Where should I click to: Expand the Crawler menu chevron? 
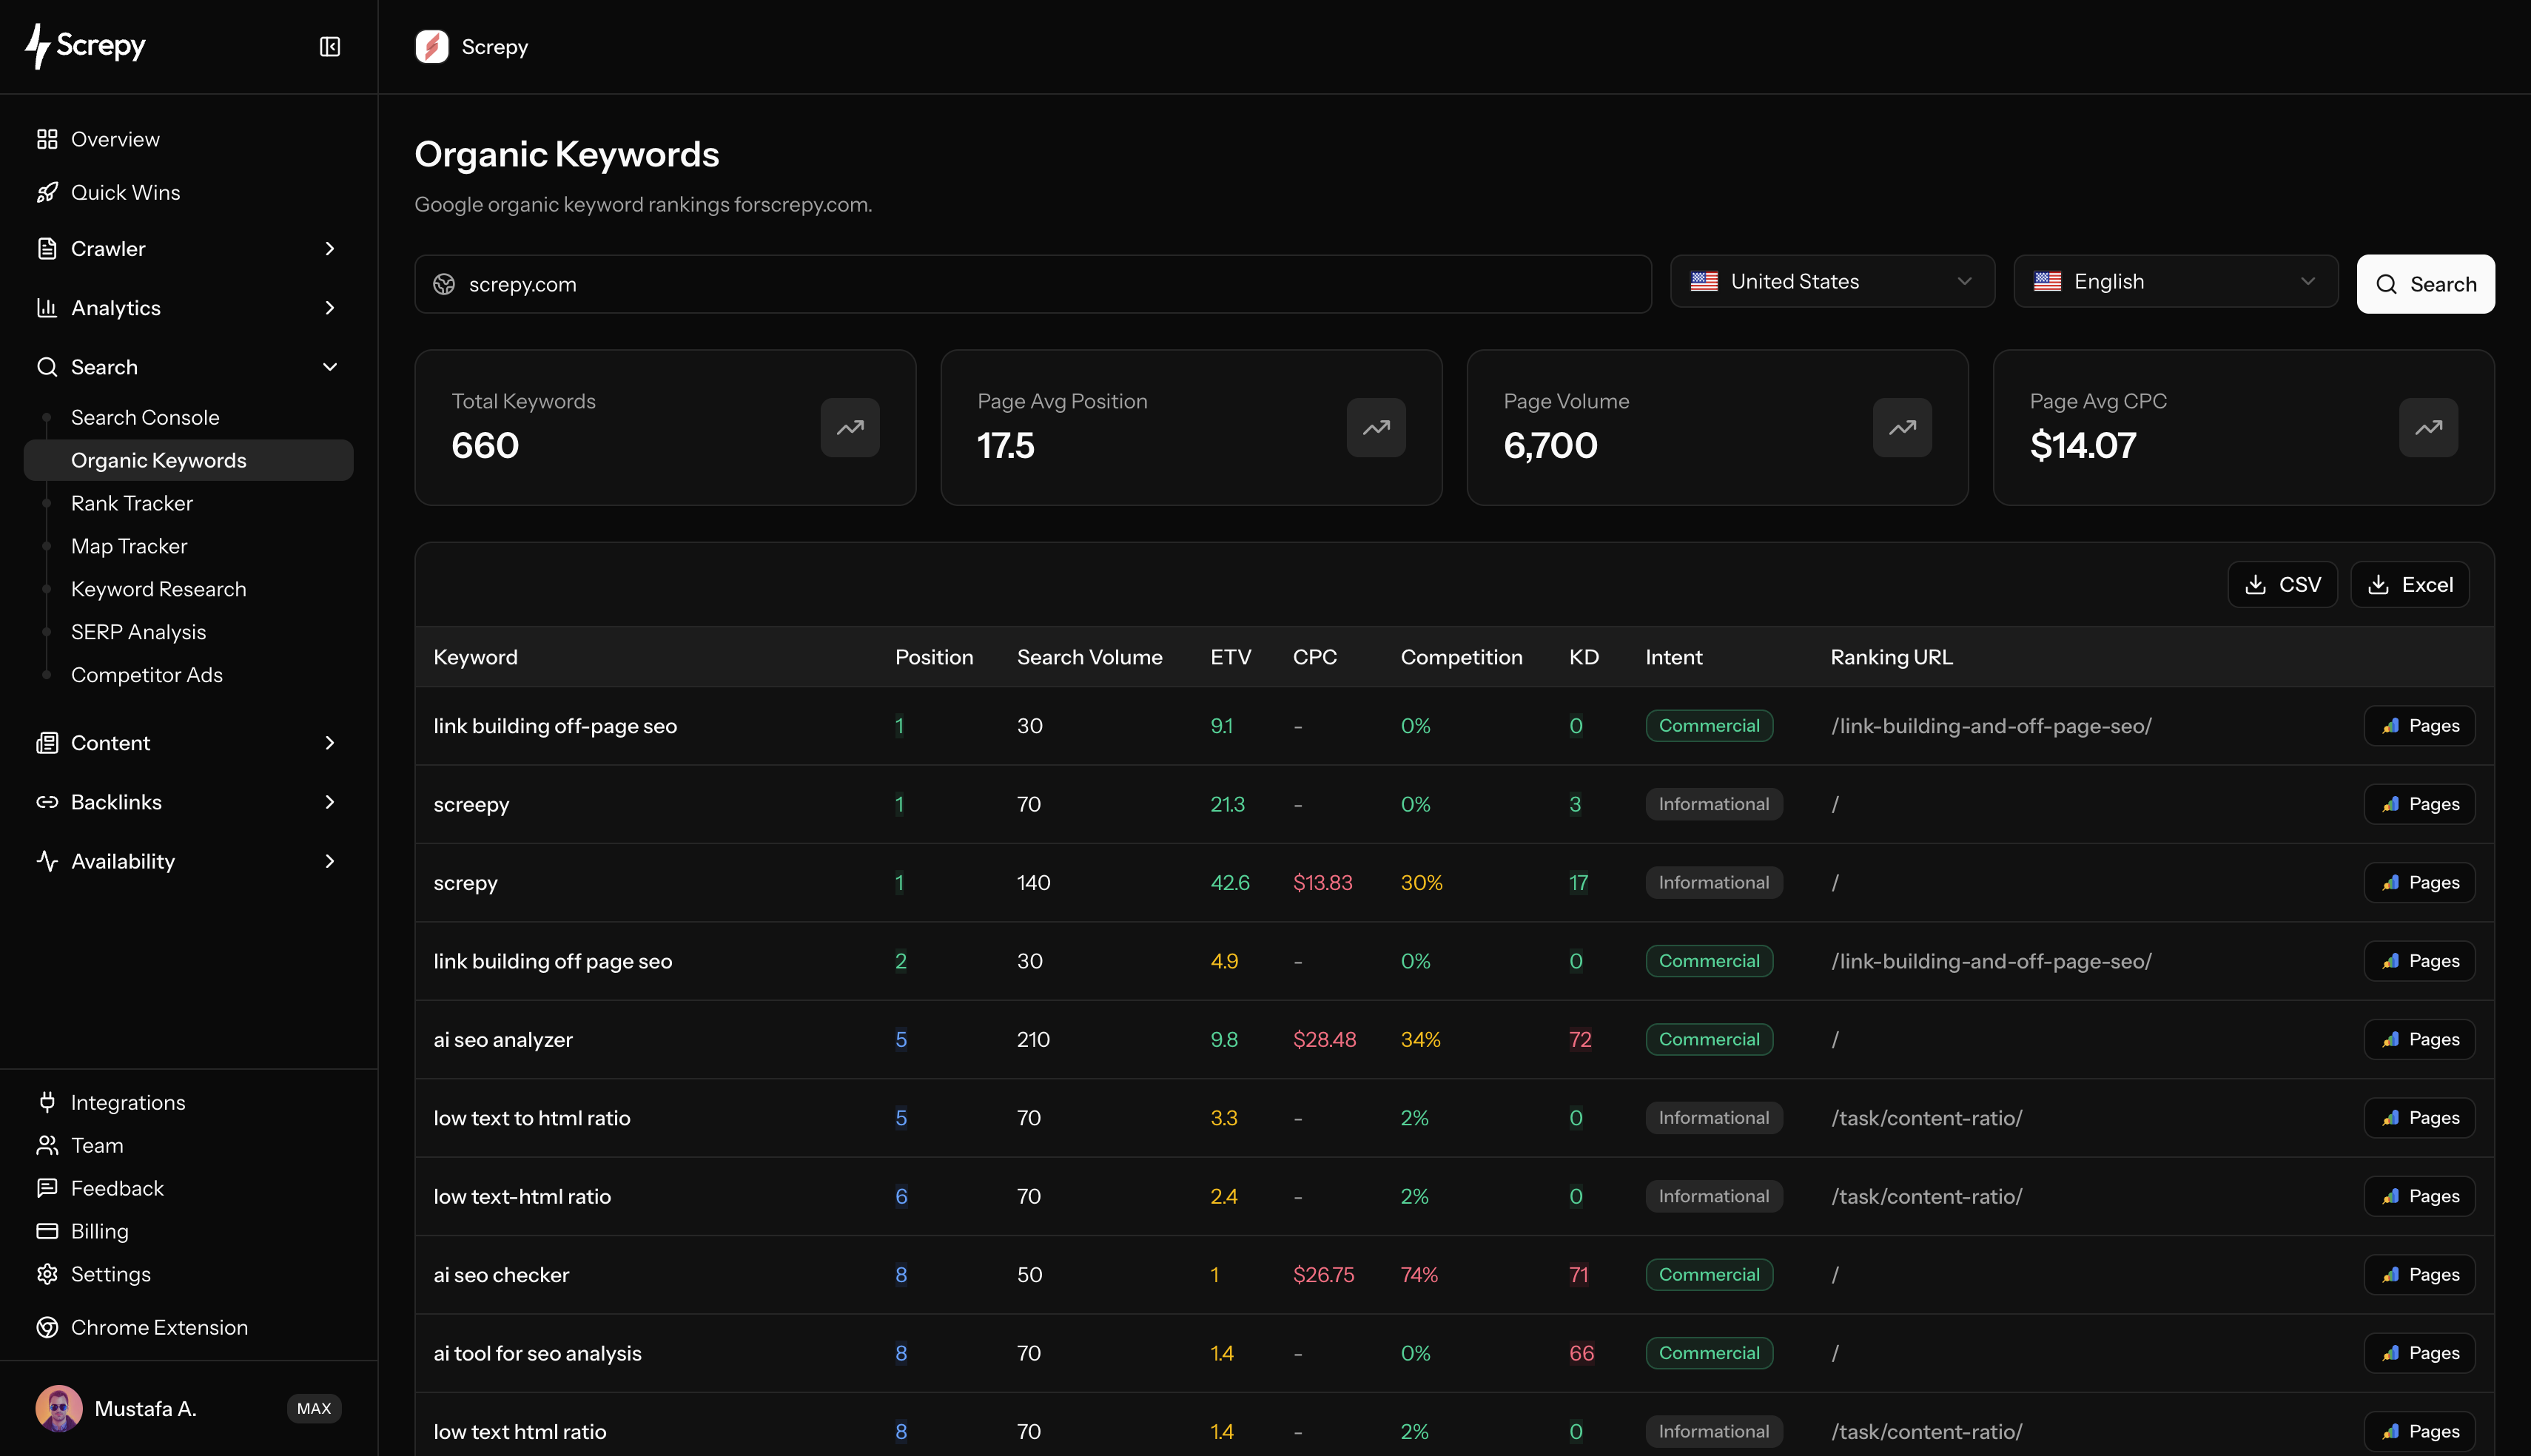click(330, 248)
